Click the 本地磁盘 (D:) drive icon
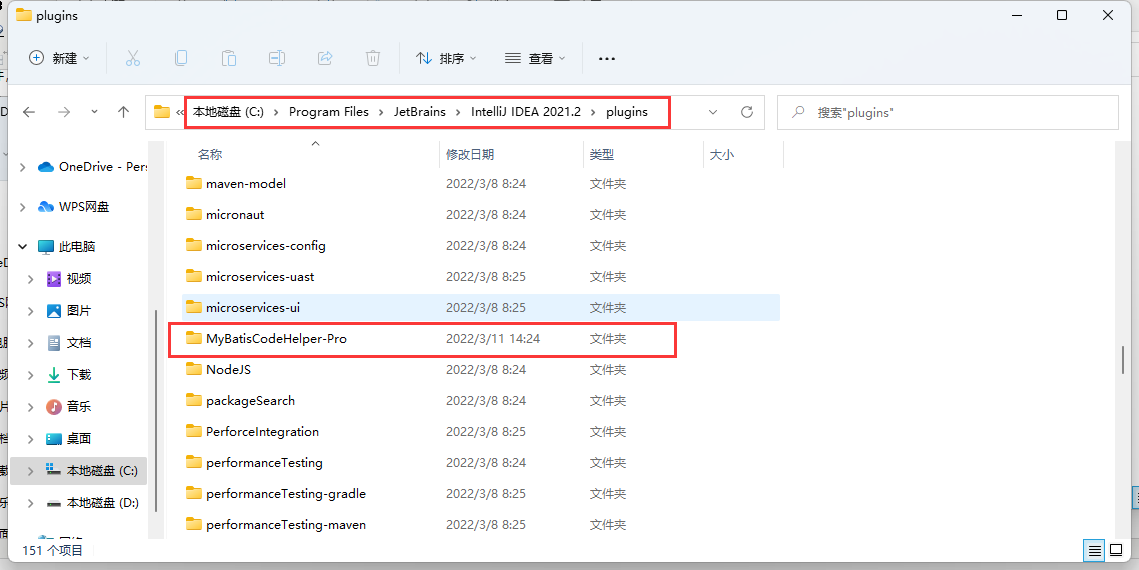Screen dimensions: 1139x570 [54, 502]
